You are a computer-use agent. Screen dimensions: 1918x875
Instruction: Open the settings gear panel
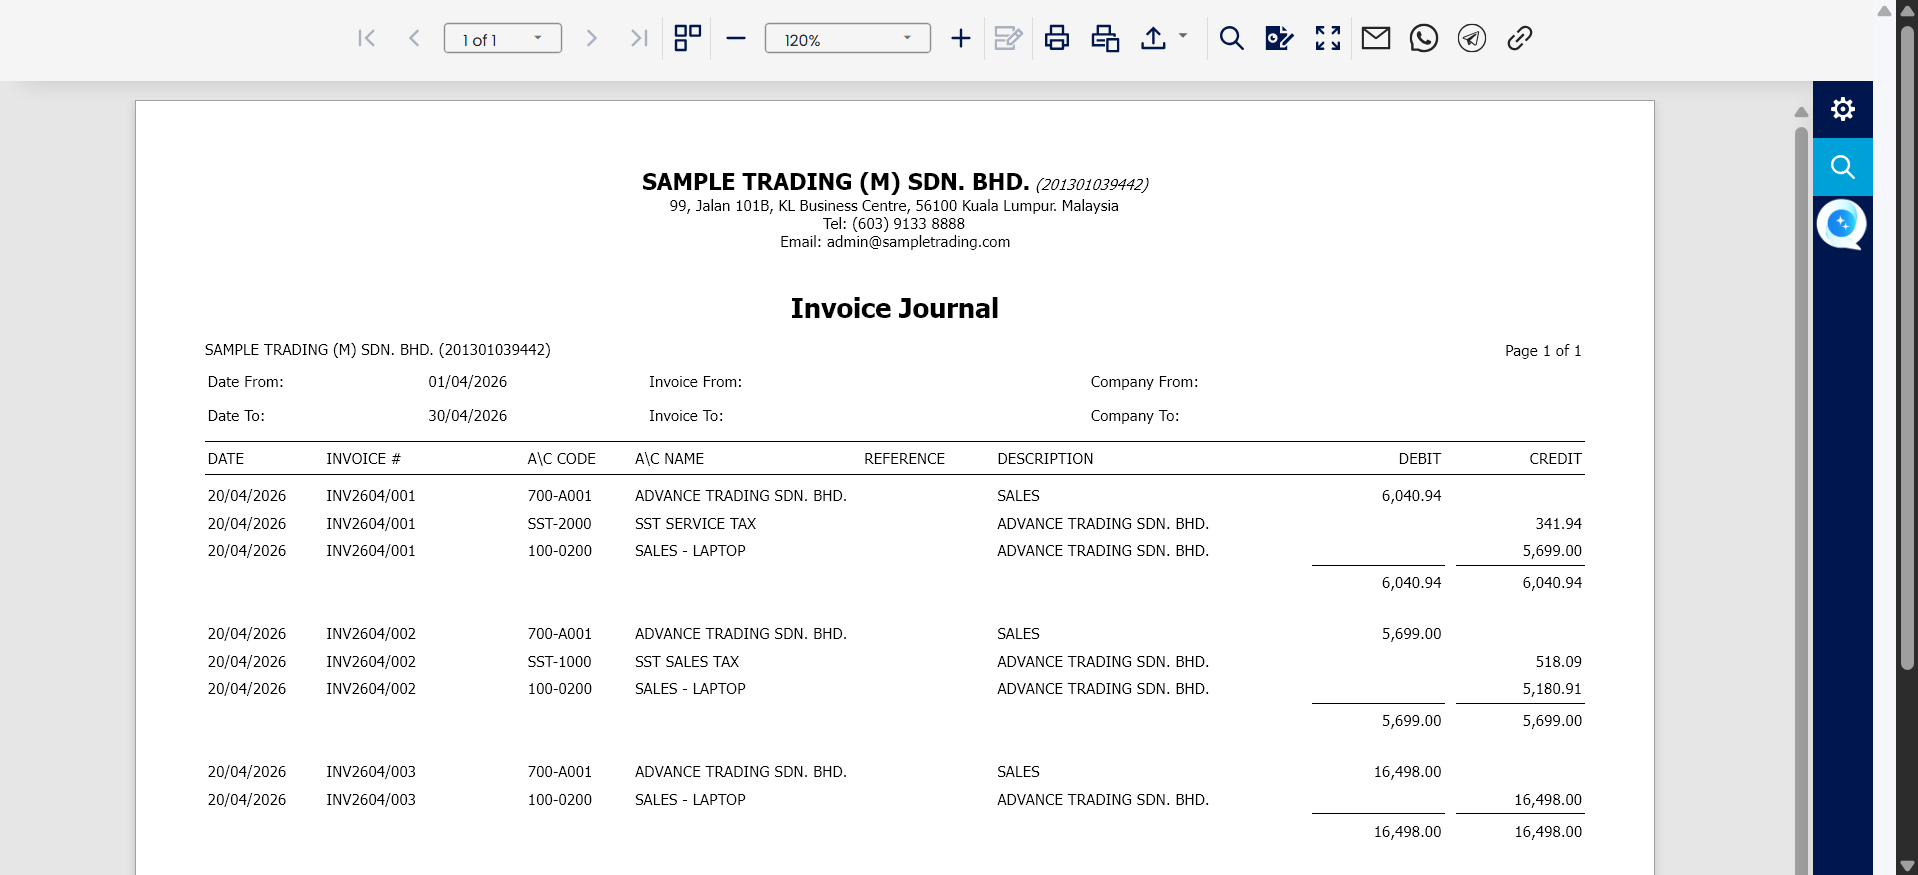[1842, 109]
